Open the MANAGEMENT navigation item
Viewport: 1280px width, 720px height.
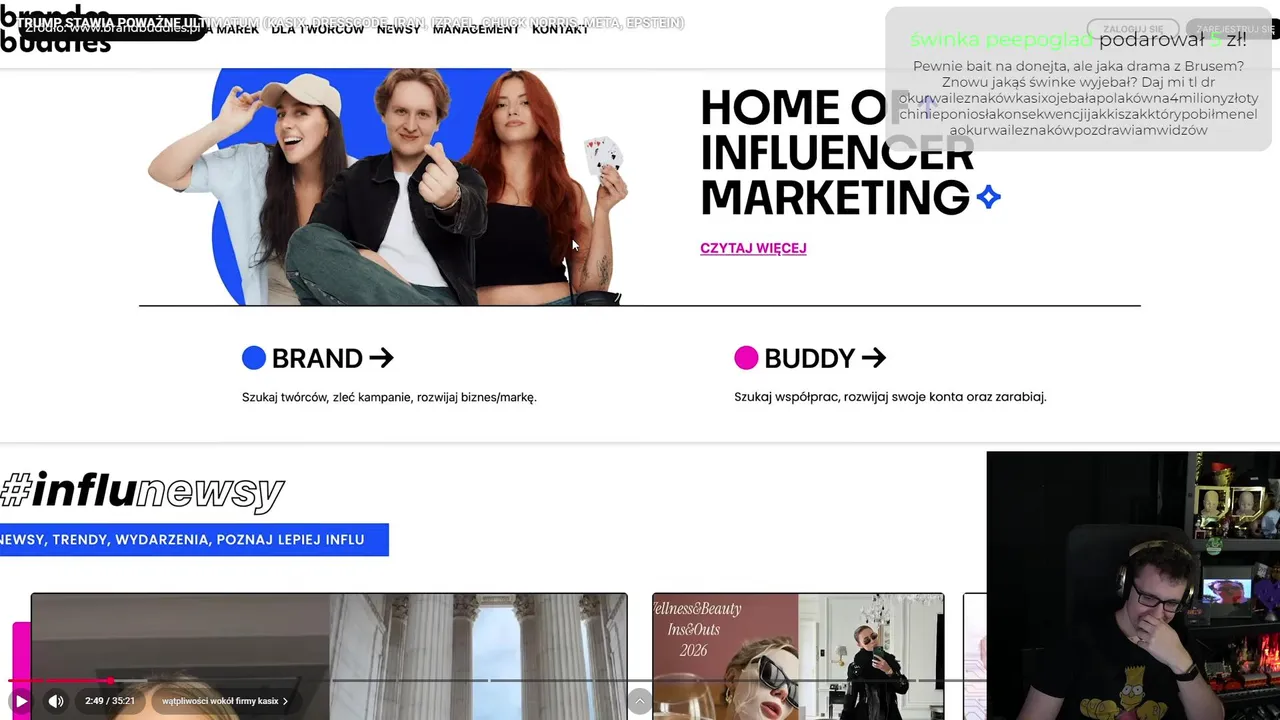[x=476, y=29]
